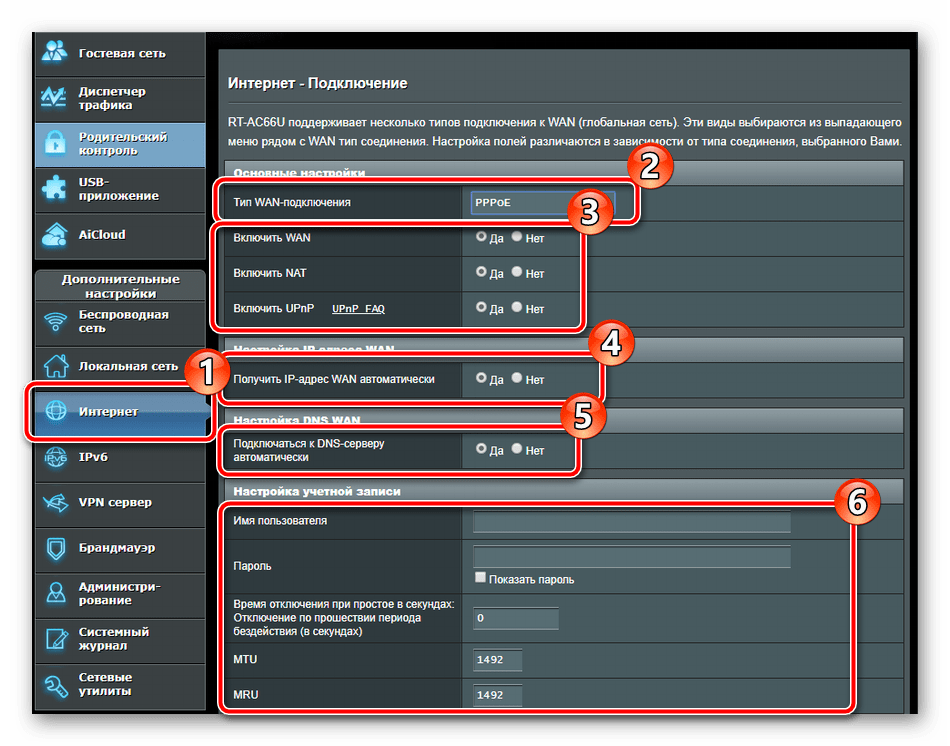Click the Дополнительные настройки sidebar header
The image size is (950, 746).
point(121,286)
